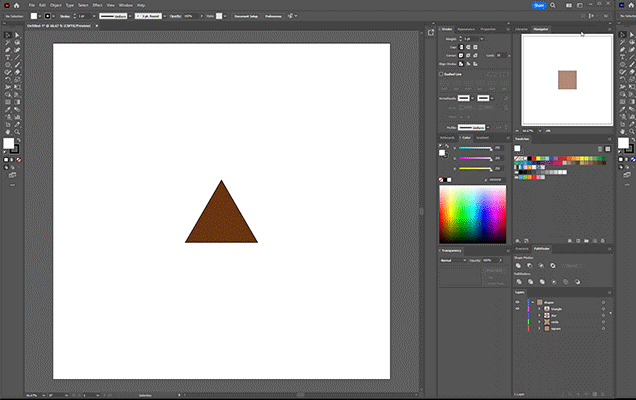Viewport: 636px width, 400px height.
Task: Enable the Dashed Line checkbox
Action: (443, 74)
